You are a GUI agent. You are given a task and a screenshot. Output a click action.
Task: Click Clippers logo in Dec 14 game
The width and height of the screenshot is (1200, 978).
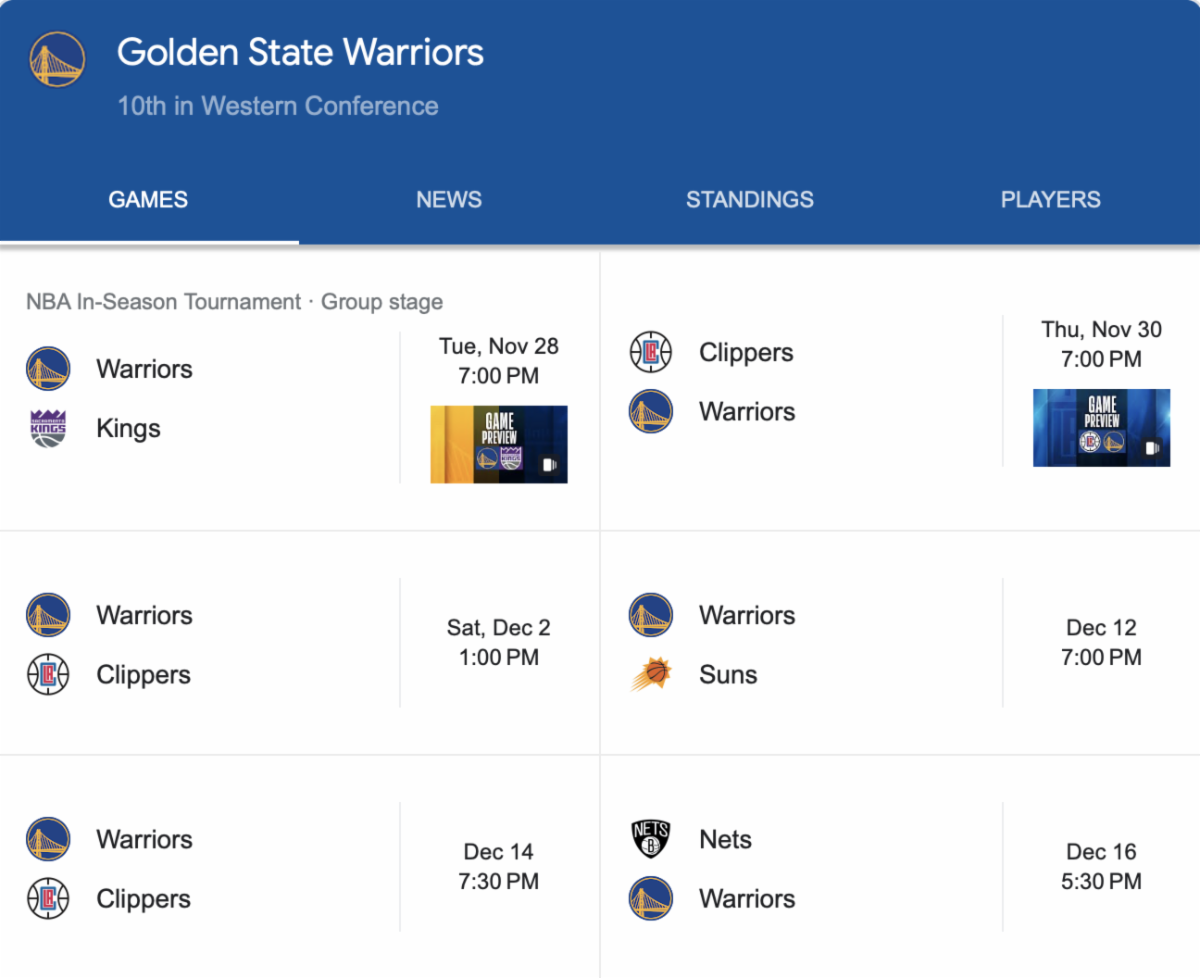(x=48, y=899)
